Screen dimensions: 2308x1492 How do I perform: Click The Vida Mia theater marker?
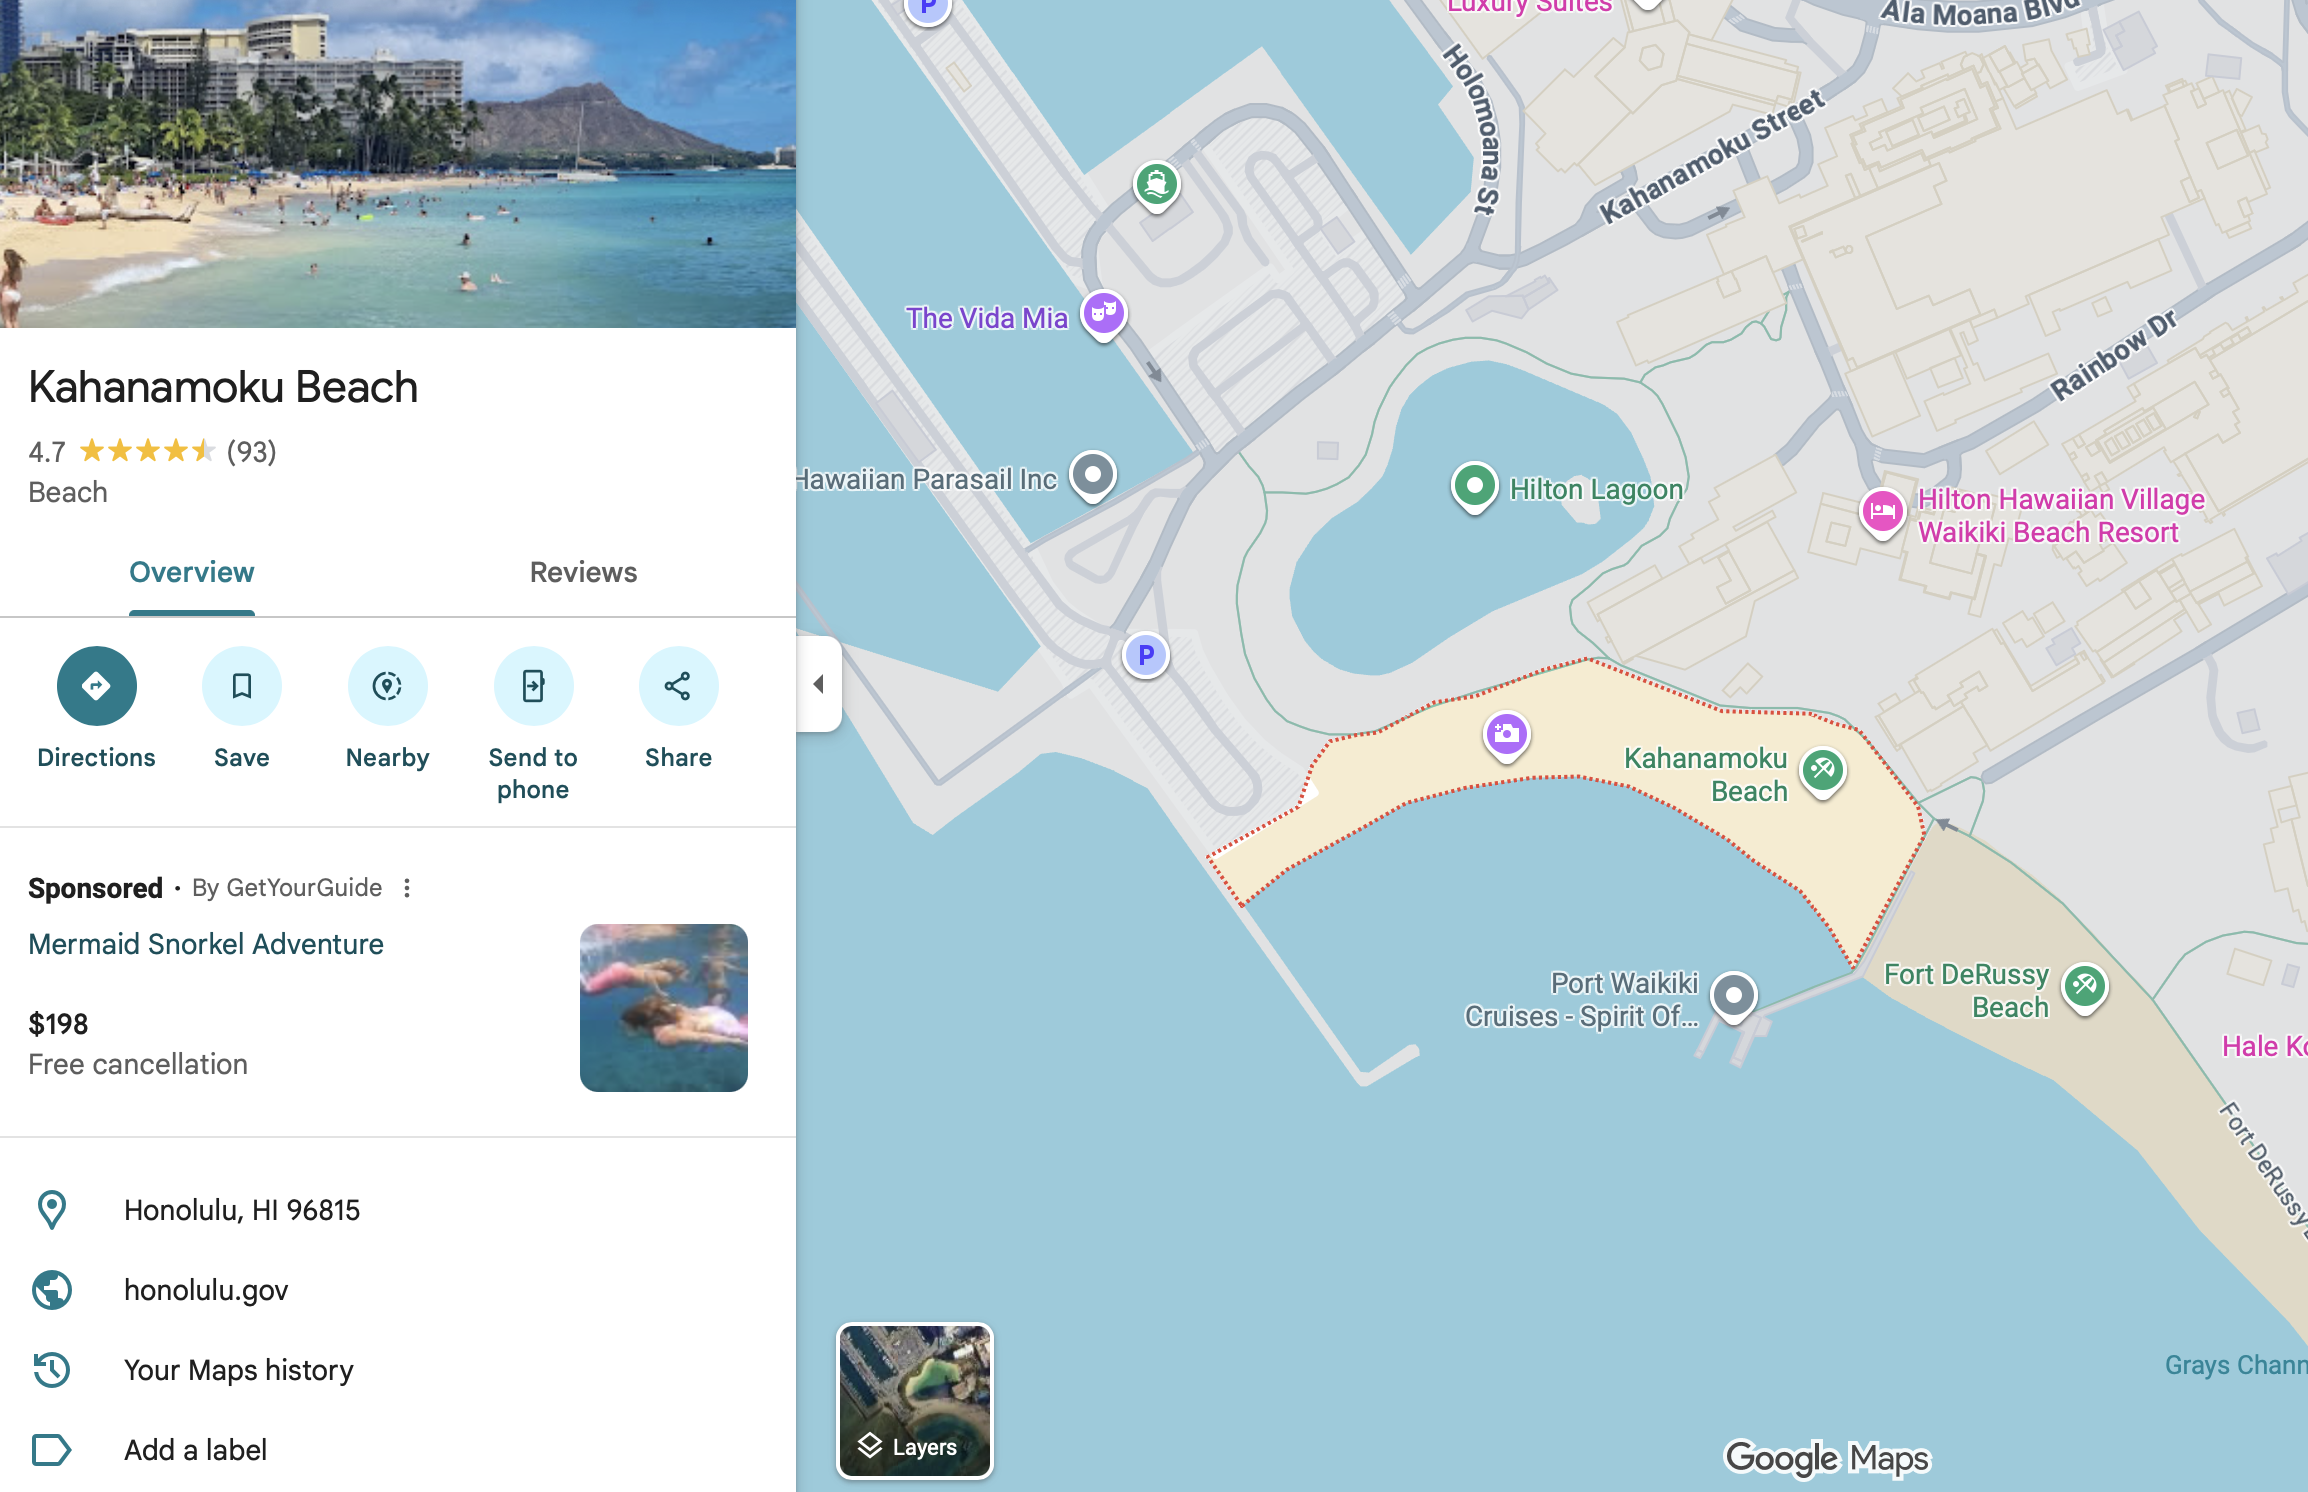coord(1103,314)
